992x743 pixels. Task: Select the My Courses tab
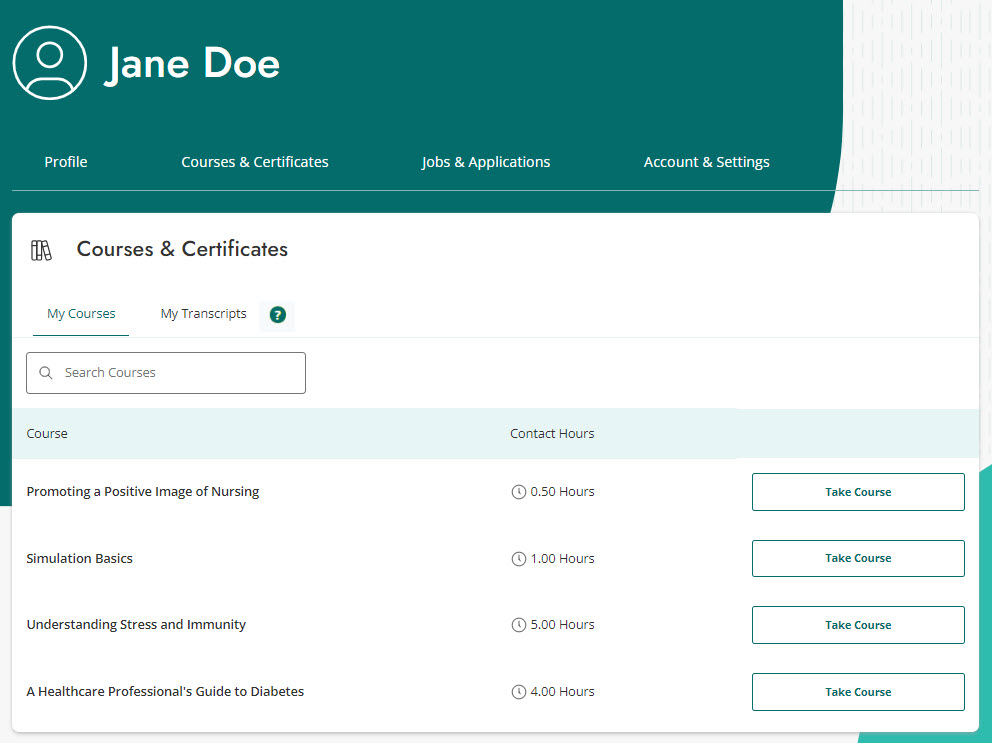80,313
